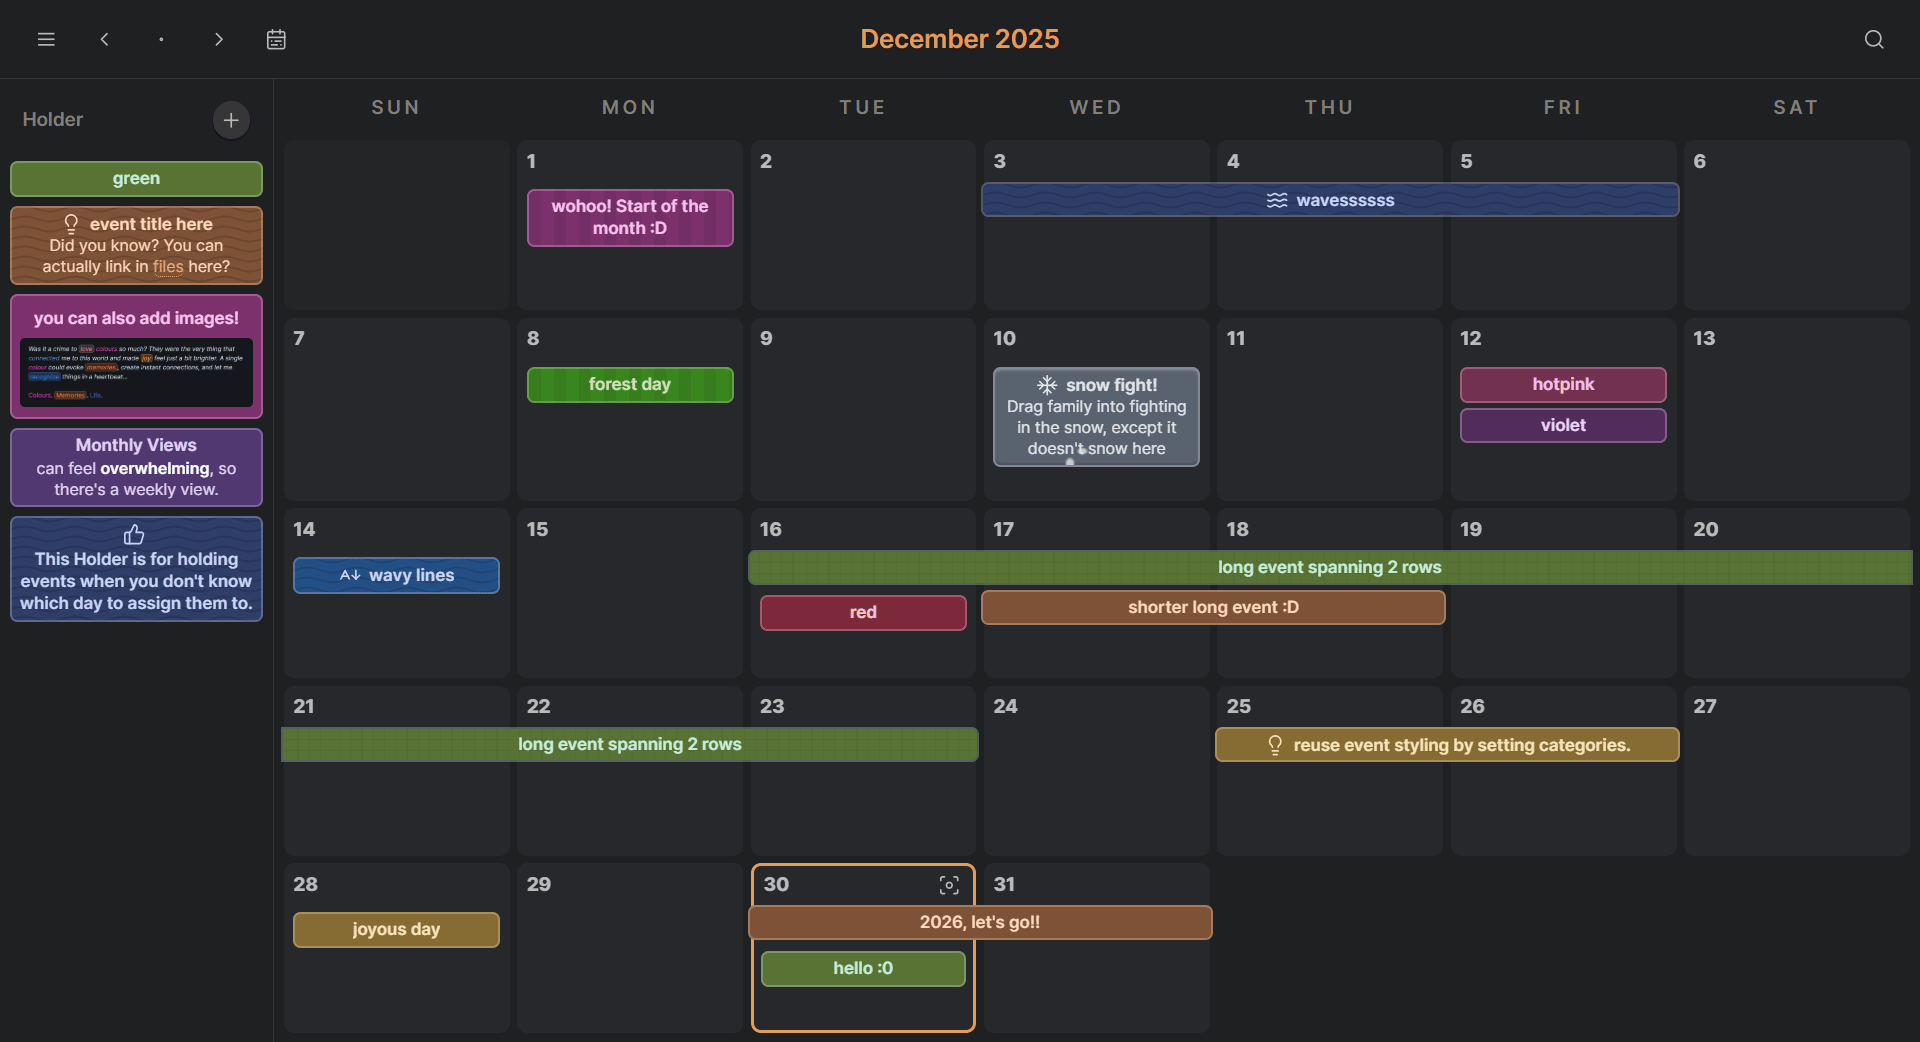Select day 24 cell
The width and height of the screenshot is (1920, 1042).
coord(1096,771)
